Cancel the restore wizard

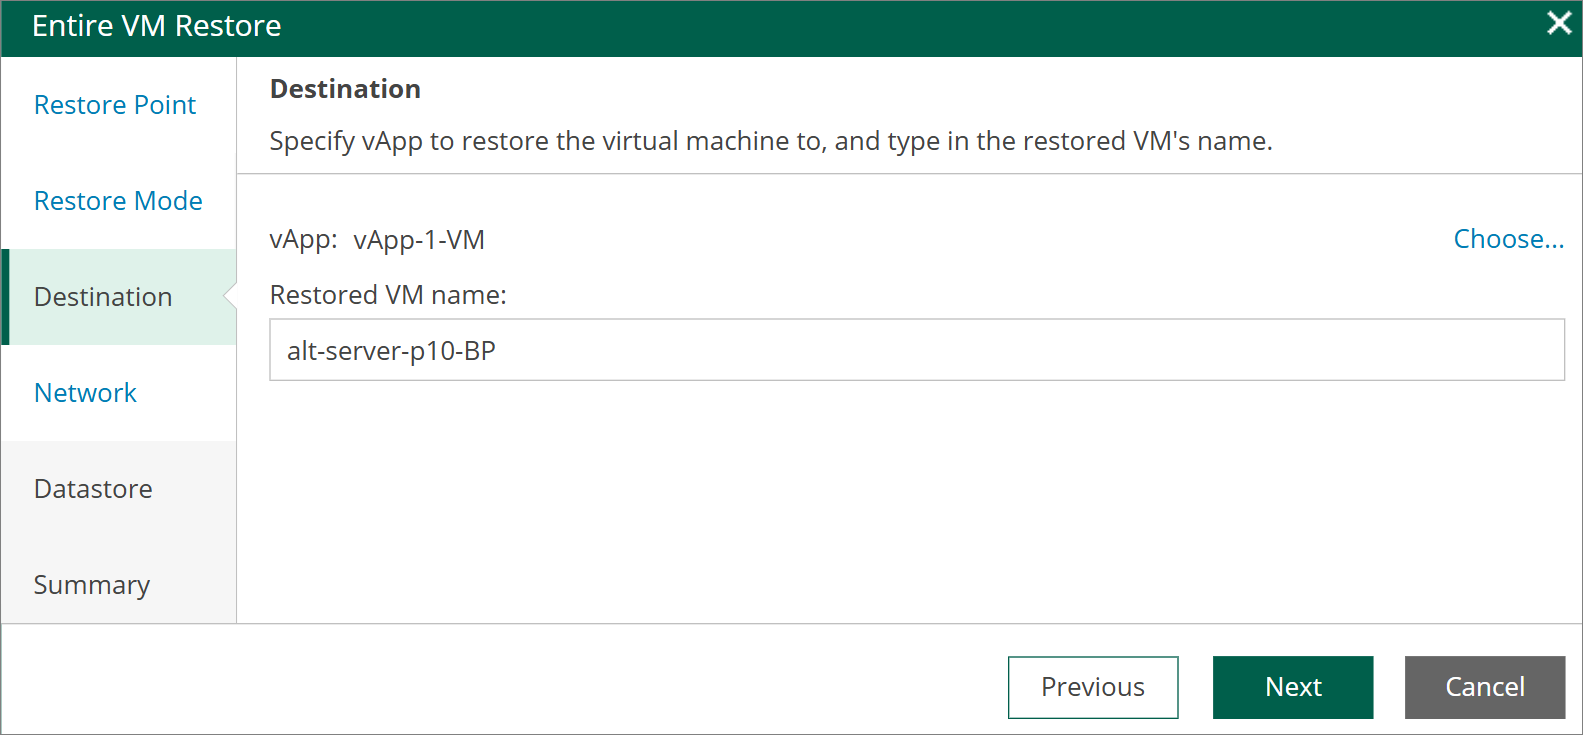tap(1485, 687)
